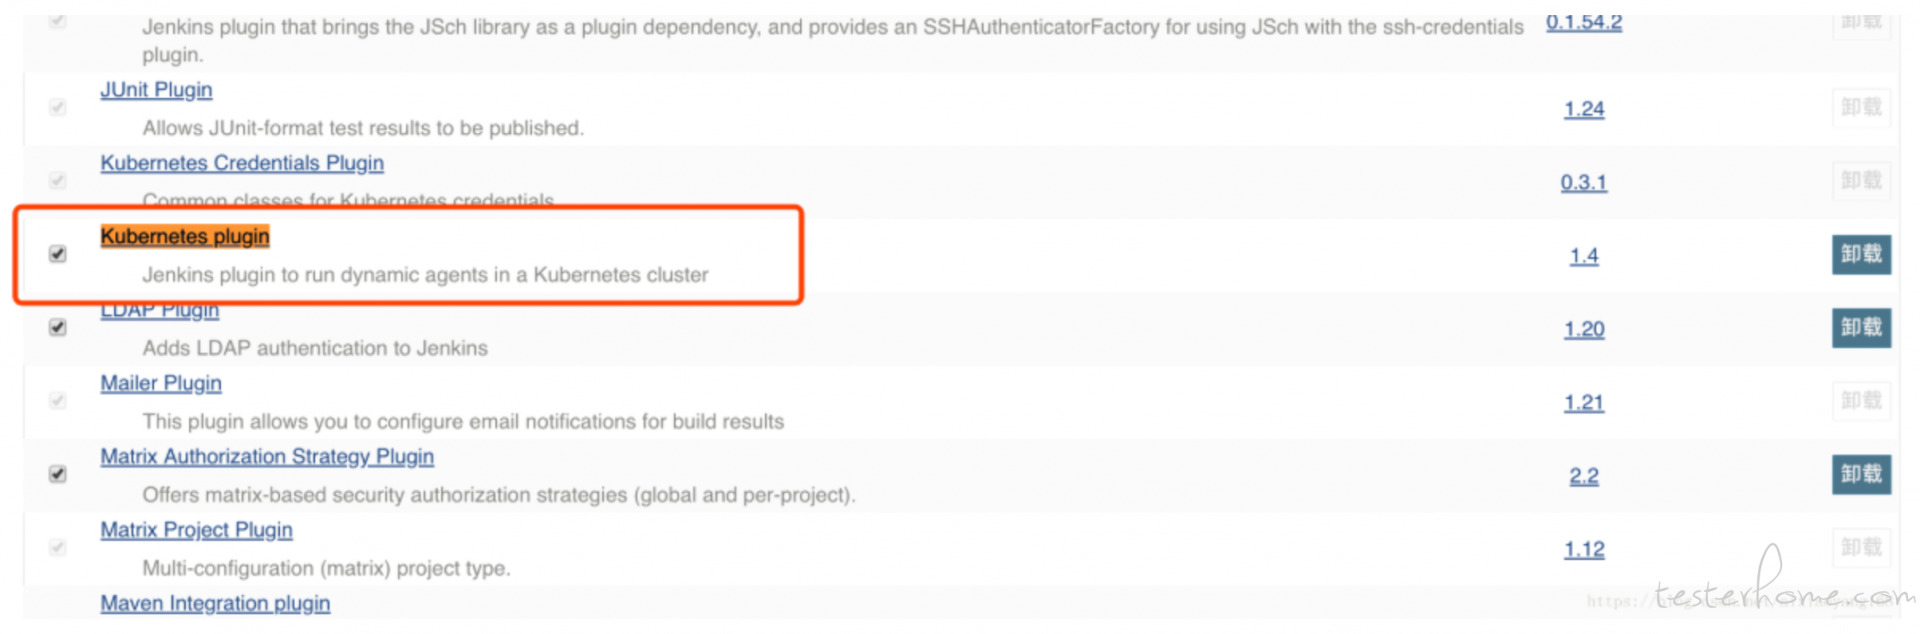Screen dimensions: 1920x634
Task: Click the JUnit Plugin checkbox
Action: tap(58, 107)
